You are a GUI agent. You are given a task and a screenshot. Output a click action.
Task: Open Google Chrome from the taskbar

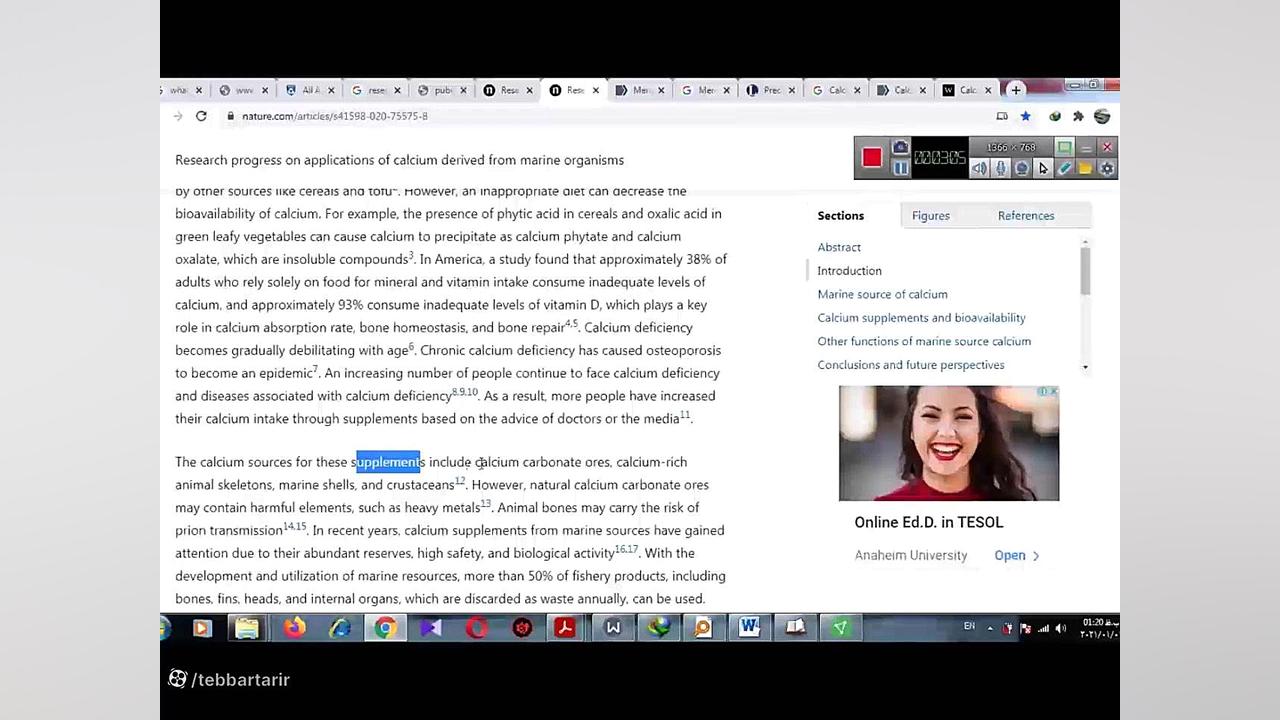[385, 628]
